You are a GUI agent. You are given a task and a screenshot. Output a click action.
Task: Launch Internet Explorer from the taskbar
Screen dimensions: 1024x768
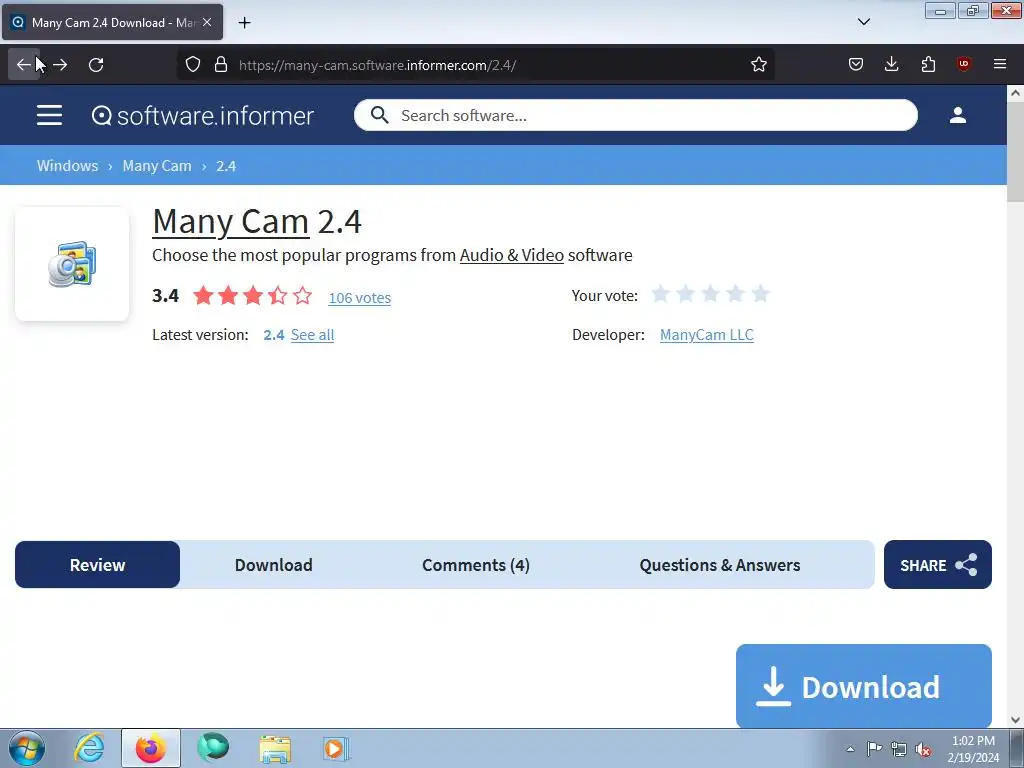89,748
